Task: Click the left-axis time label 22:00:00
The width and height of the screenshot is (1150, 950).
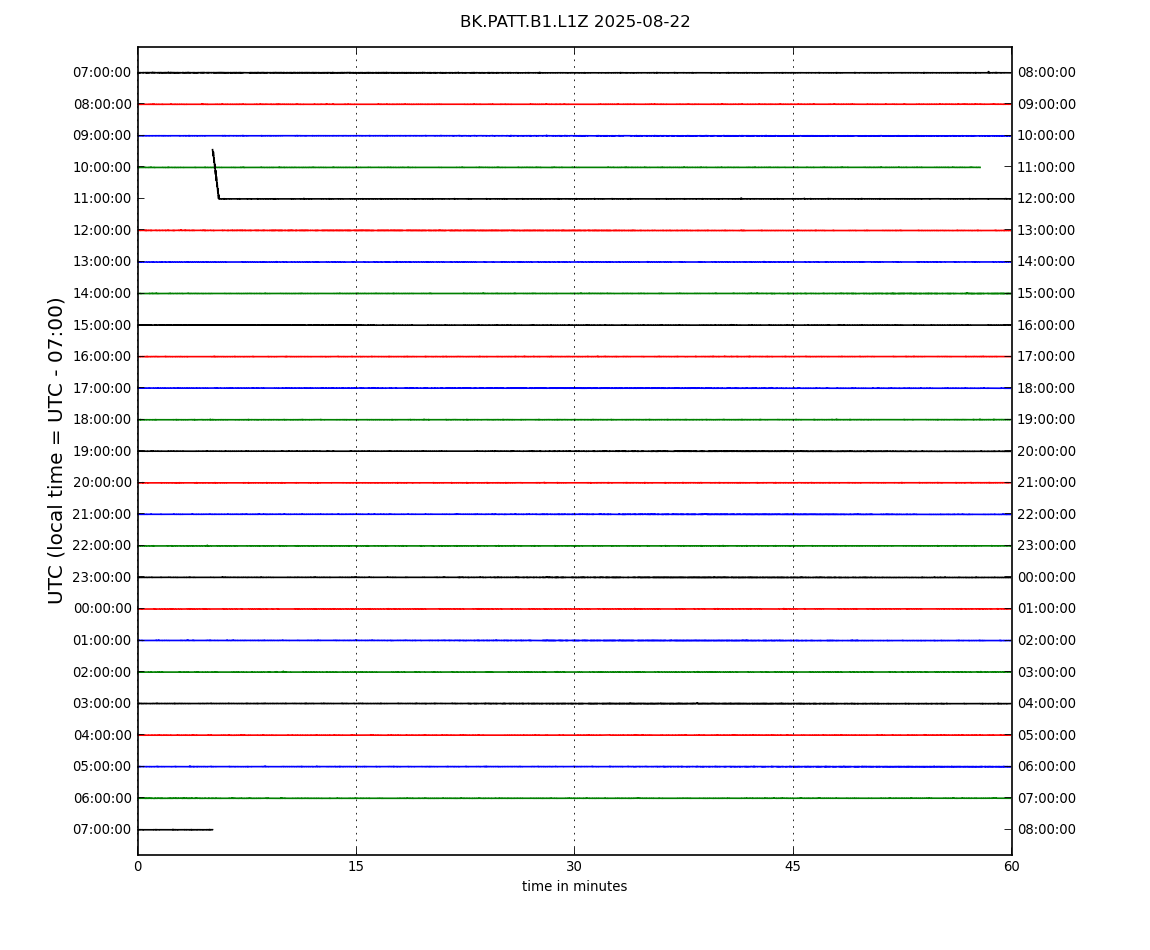Action: coord(102,546)
